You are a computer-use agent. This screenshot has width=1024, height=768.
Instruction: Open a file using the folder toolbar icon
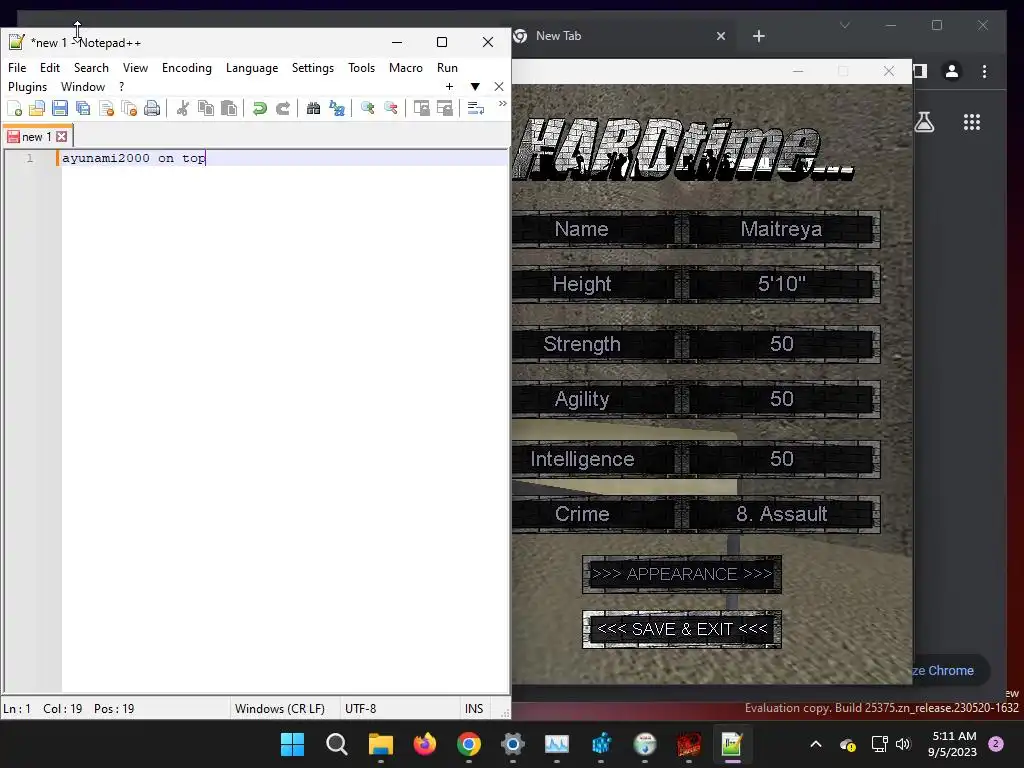37,108
